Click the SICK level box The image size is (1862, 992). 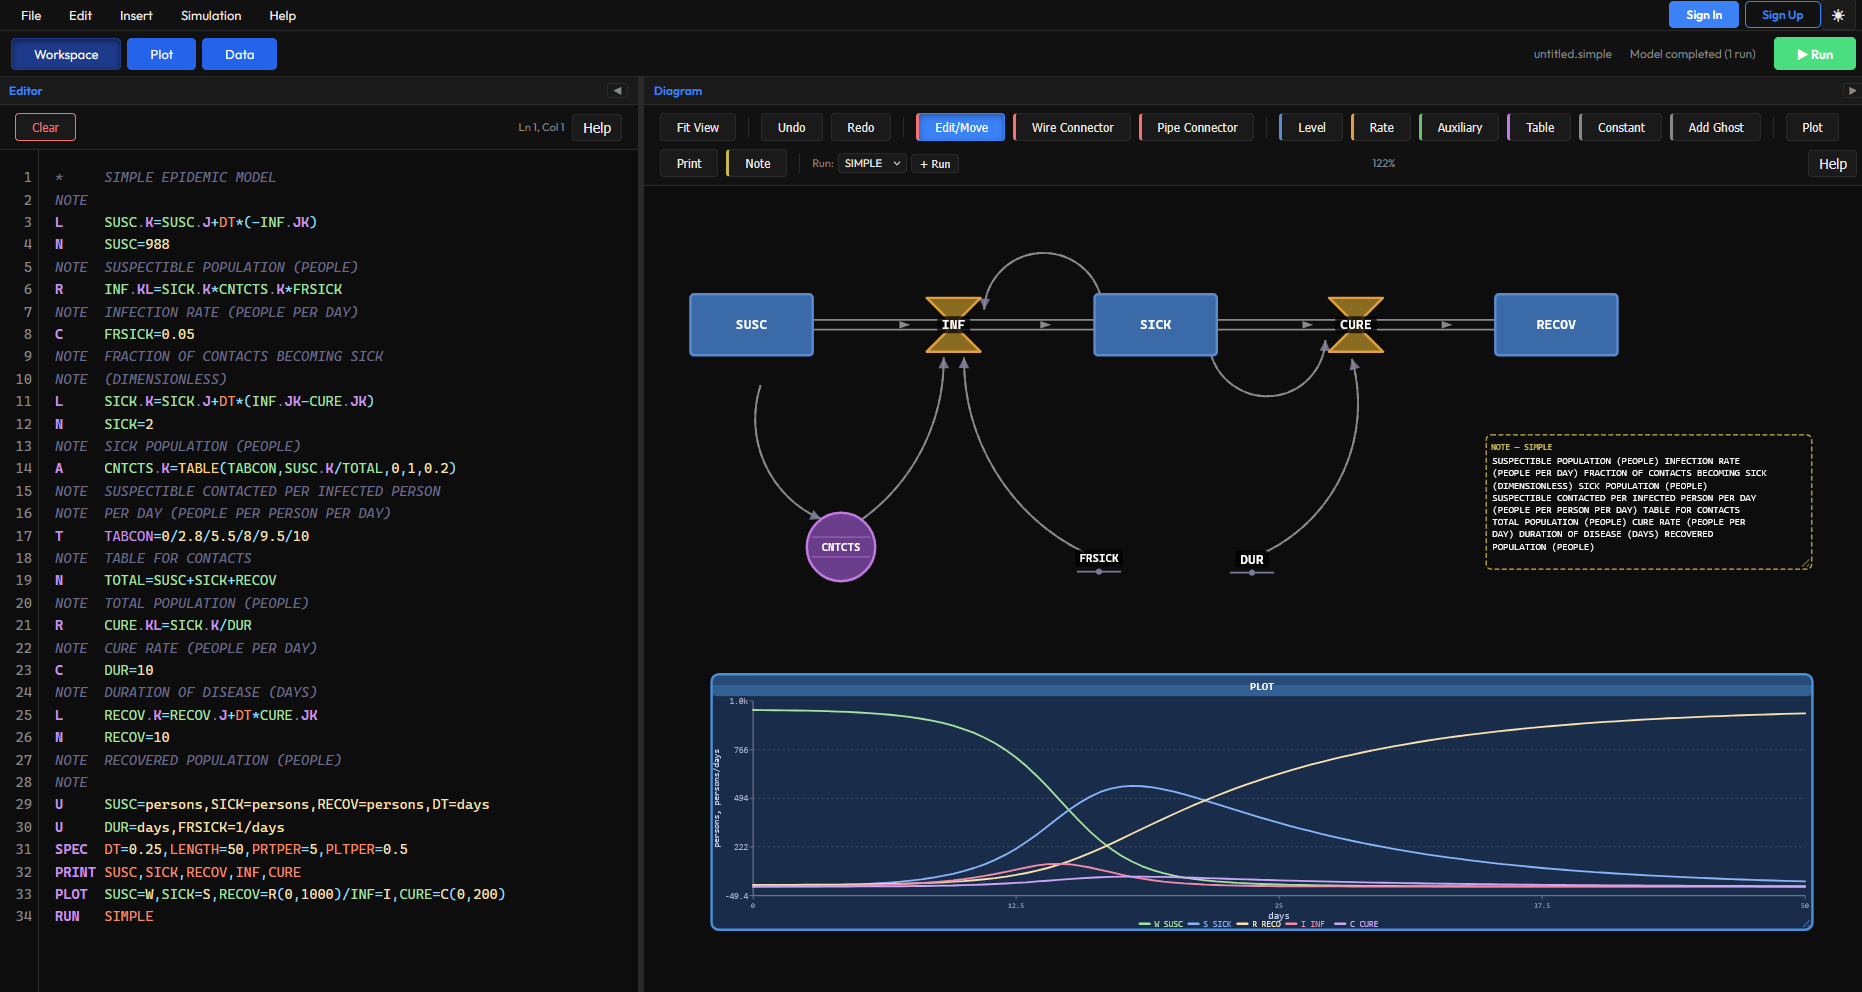1155,325
